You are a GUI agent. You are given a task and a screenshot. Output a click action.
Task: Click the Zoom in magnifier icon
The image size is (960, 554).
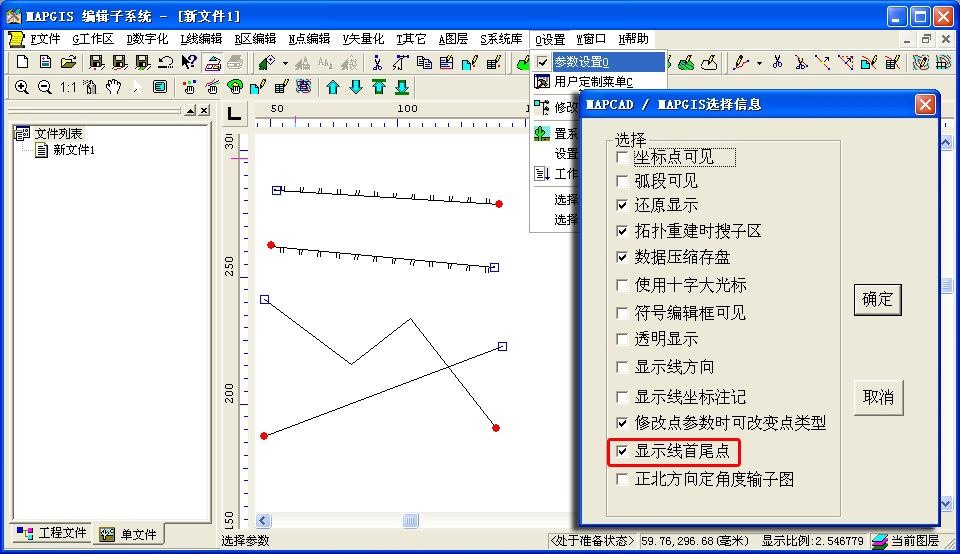(21, 87)
